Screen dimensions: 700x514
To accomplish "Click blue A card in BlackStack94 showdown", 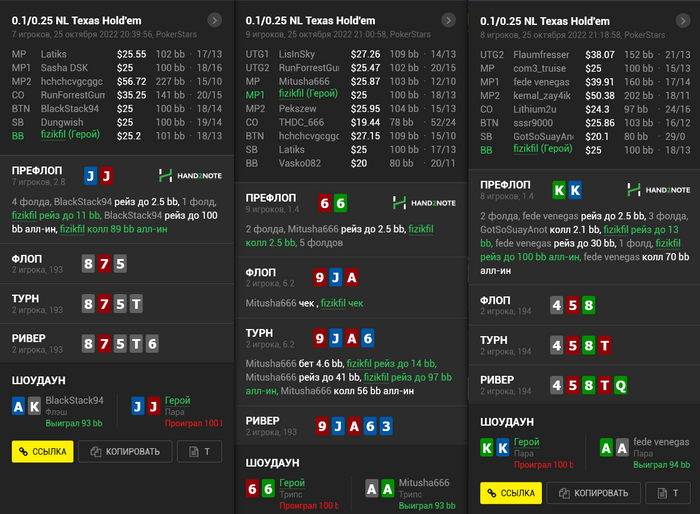I will (18, 406).
